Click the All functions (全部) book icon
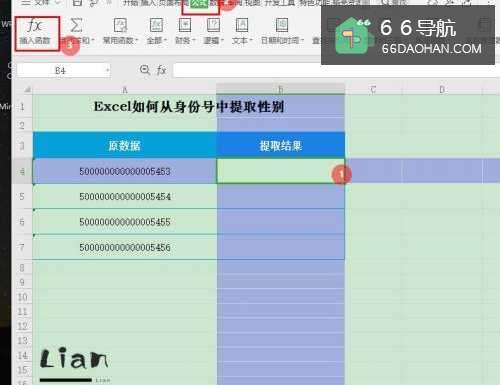Viewport: 500px width, 385px height. [156, 25]
